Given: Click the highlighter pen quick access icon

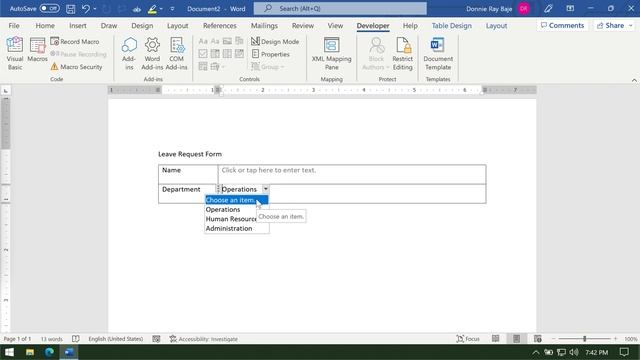Looking at the screenshot, I should pos(152,9).
